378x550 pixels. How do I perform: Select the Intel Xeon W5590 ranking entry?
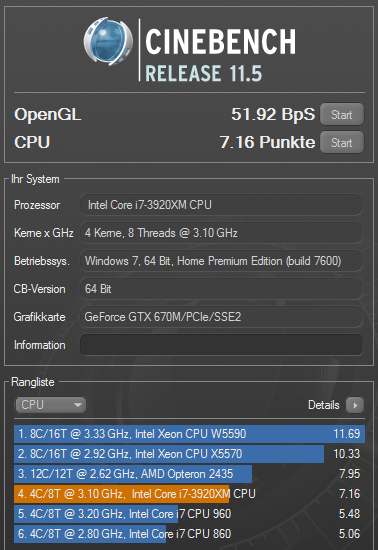[x=189, y=434]
